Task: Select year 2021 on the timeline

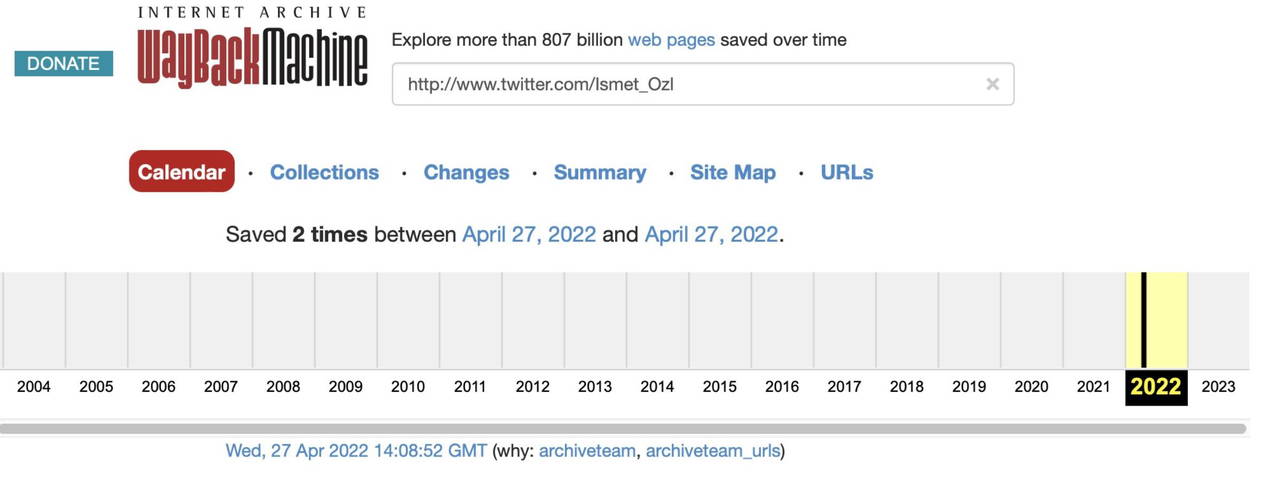Action: (x=1093, y=387)
